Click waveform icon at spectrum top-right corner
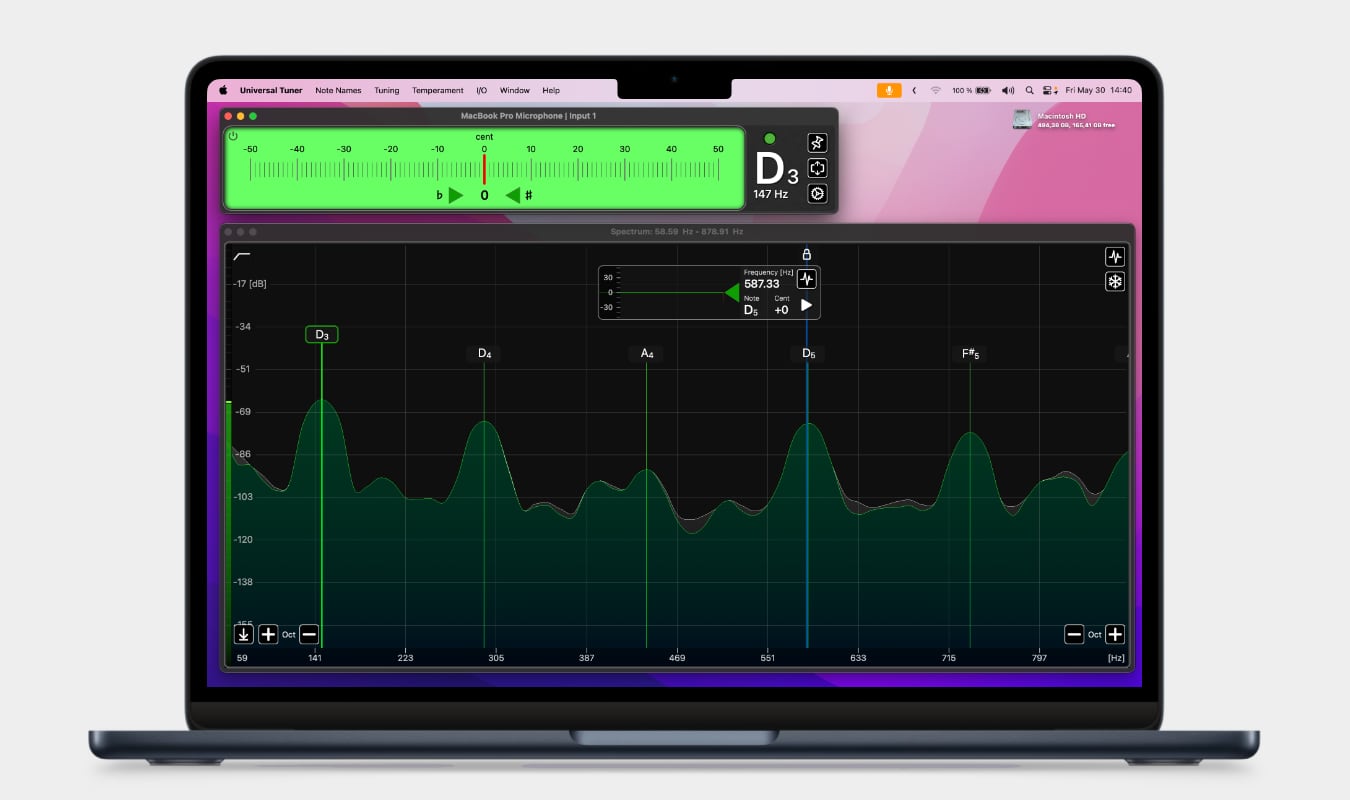 1114,257
